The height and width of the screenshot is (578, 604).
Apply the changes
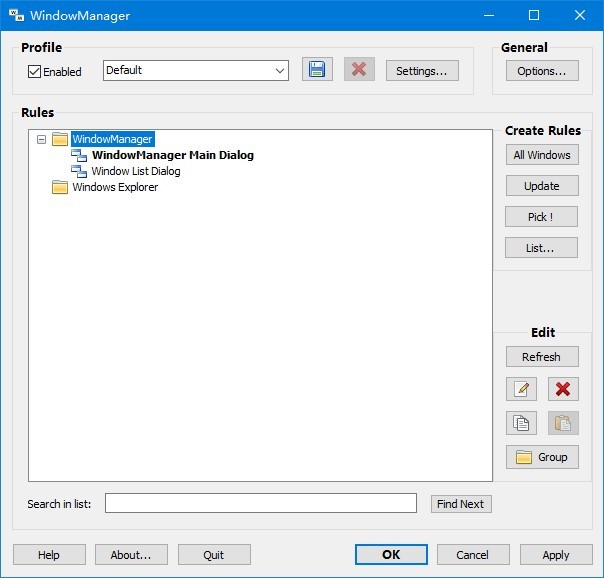pyautogui.click(x=556, y=555)
